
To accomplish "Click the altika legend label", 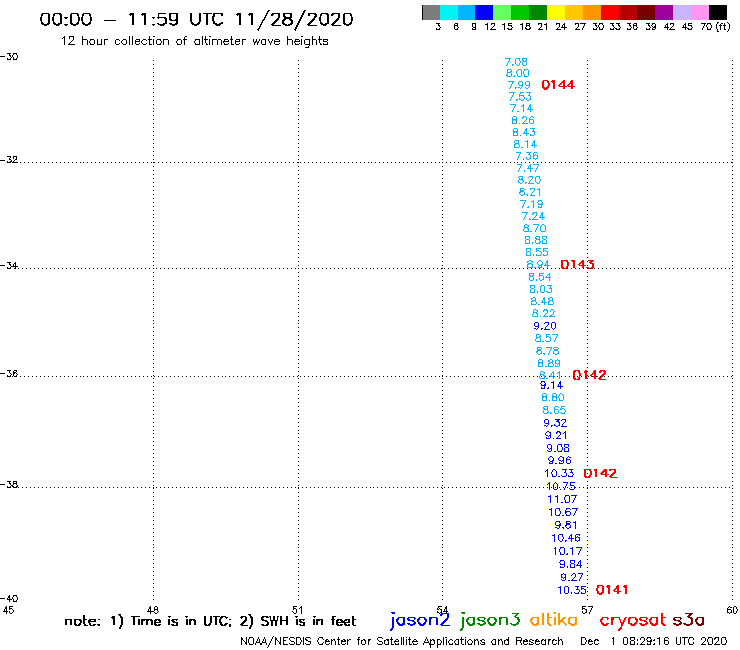I will pyautogui.click(x=553, y=620).
